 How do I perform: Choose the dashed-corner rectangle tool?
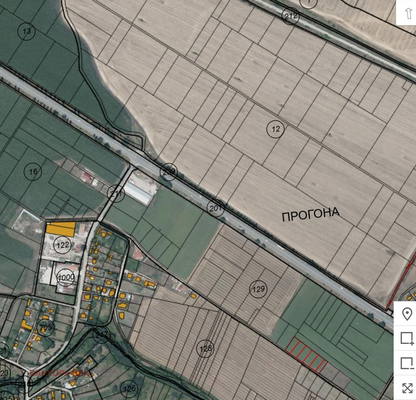(x=407, y=363)
